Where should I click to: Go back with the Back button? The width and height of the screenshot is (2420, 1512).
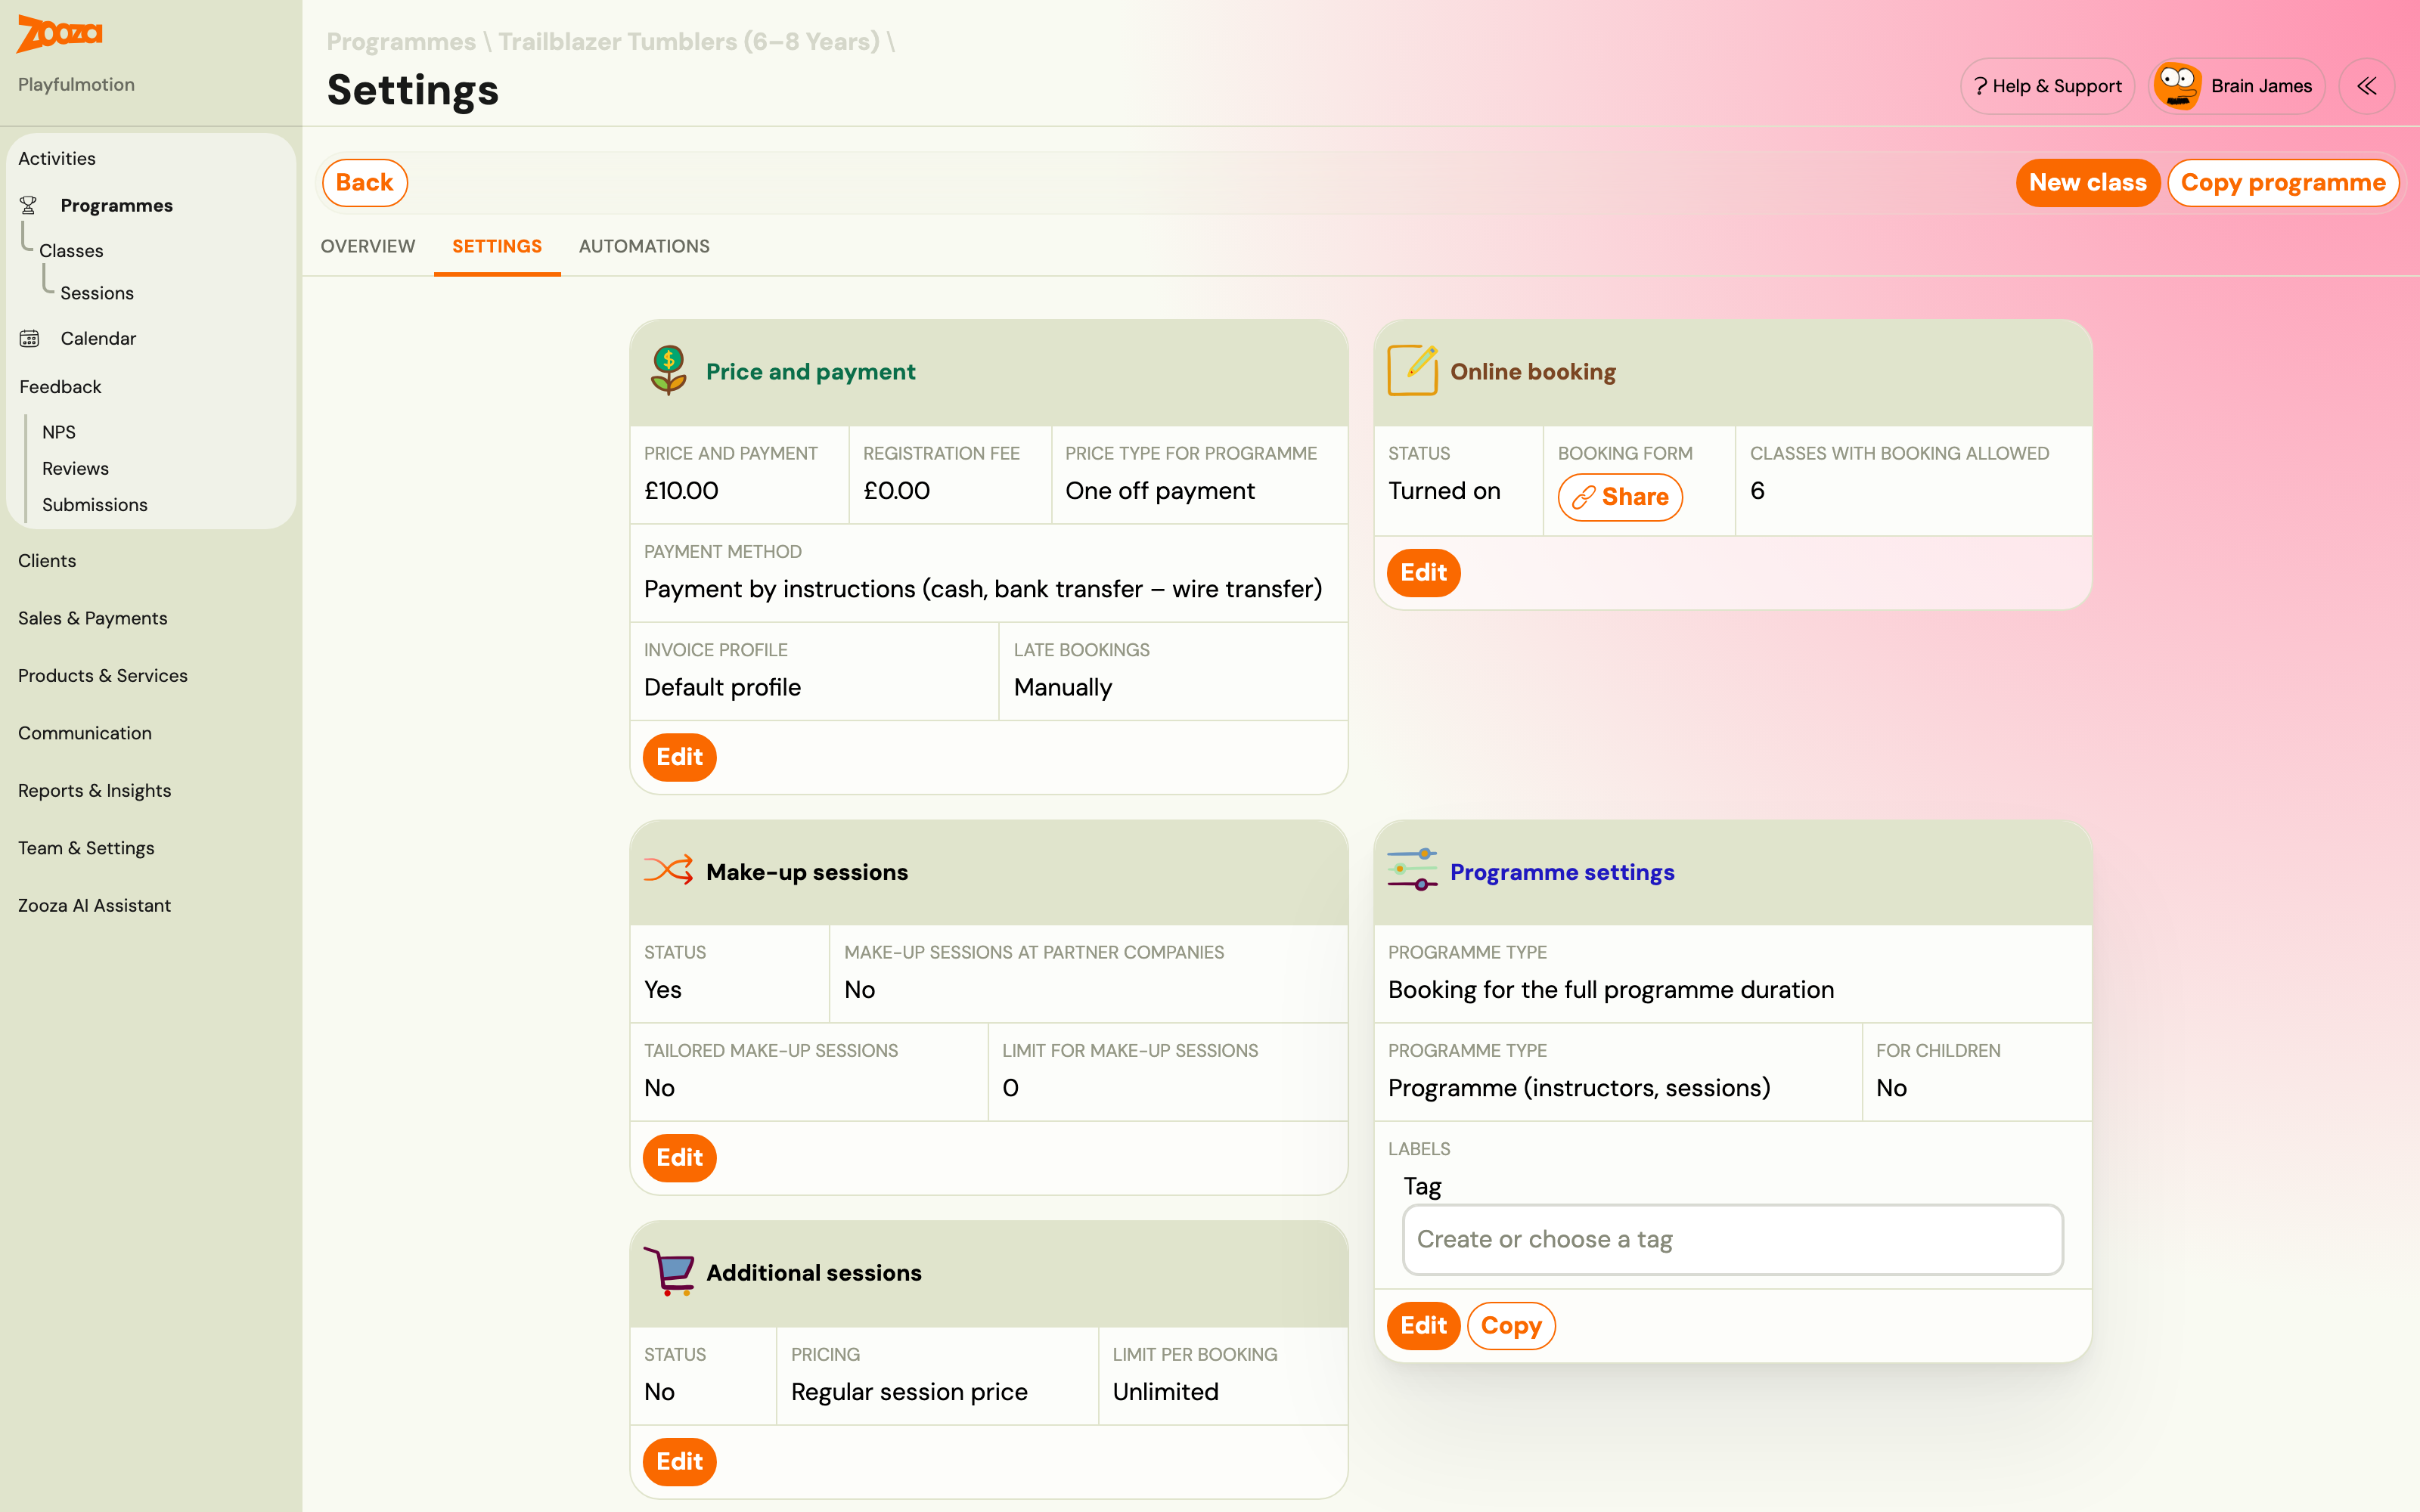tap(365, 183)
